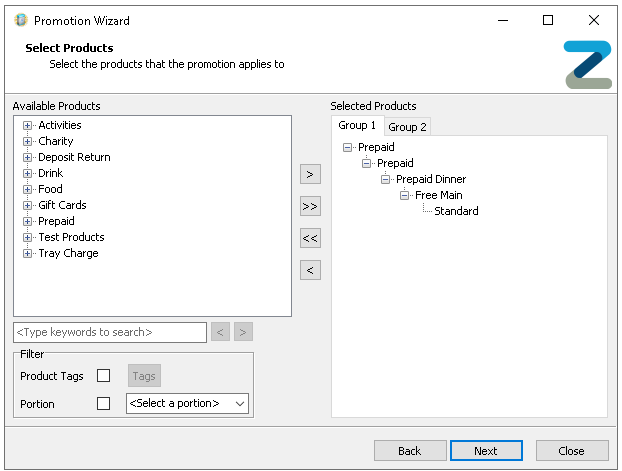The image size is (622, 471).
Task: Select the Group 1 tab
Action: (x=357, y=126)
